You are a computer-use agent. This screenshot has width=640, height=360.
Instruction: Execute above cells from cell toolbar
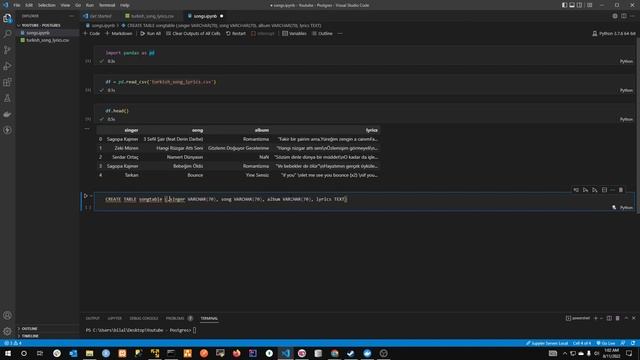point(586,190)
